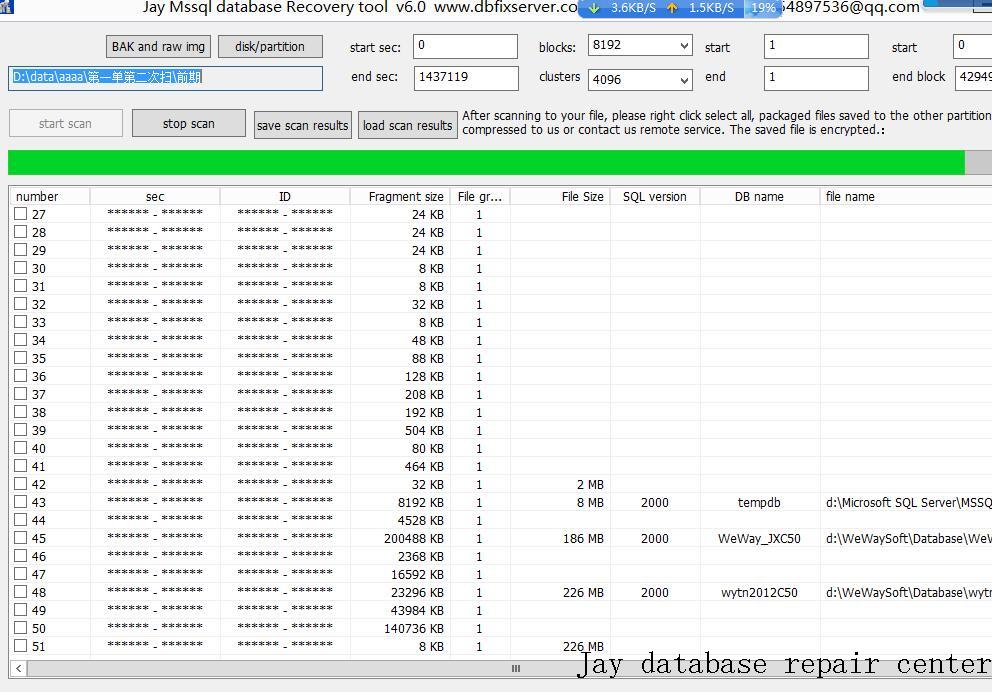Viewport: 992px width, 692px height.
Task: Tick the checkbox for wytn2012C50 row 48
Action: pyautogui.click(x=21, y=591)
